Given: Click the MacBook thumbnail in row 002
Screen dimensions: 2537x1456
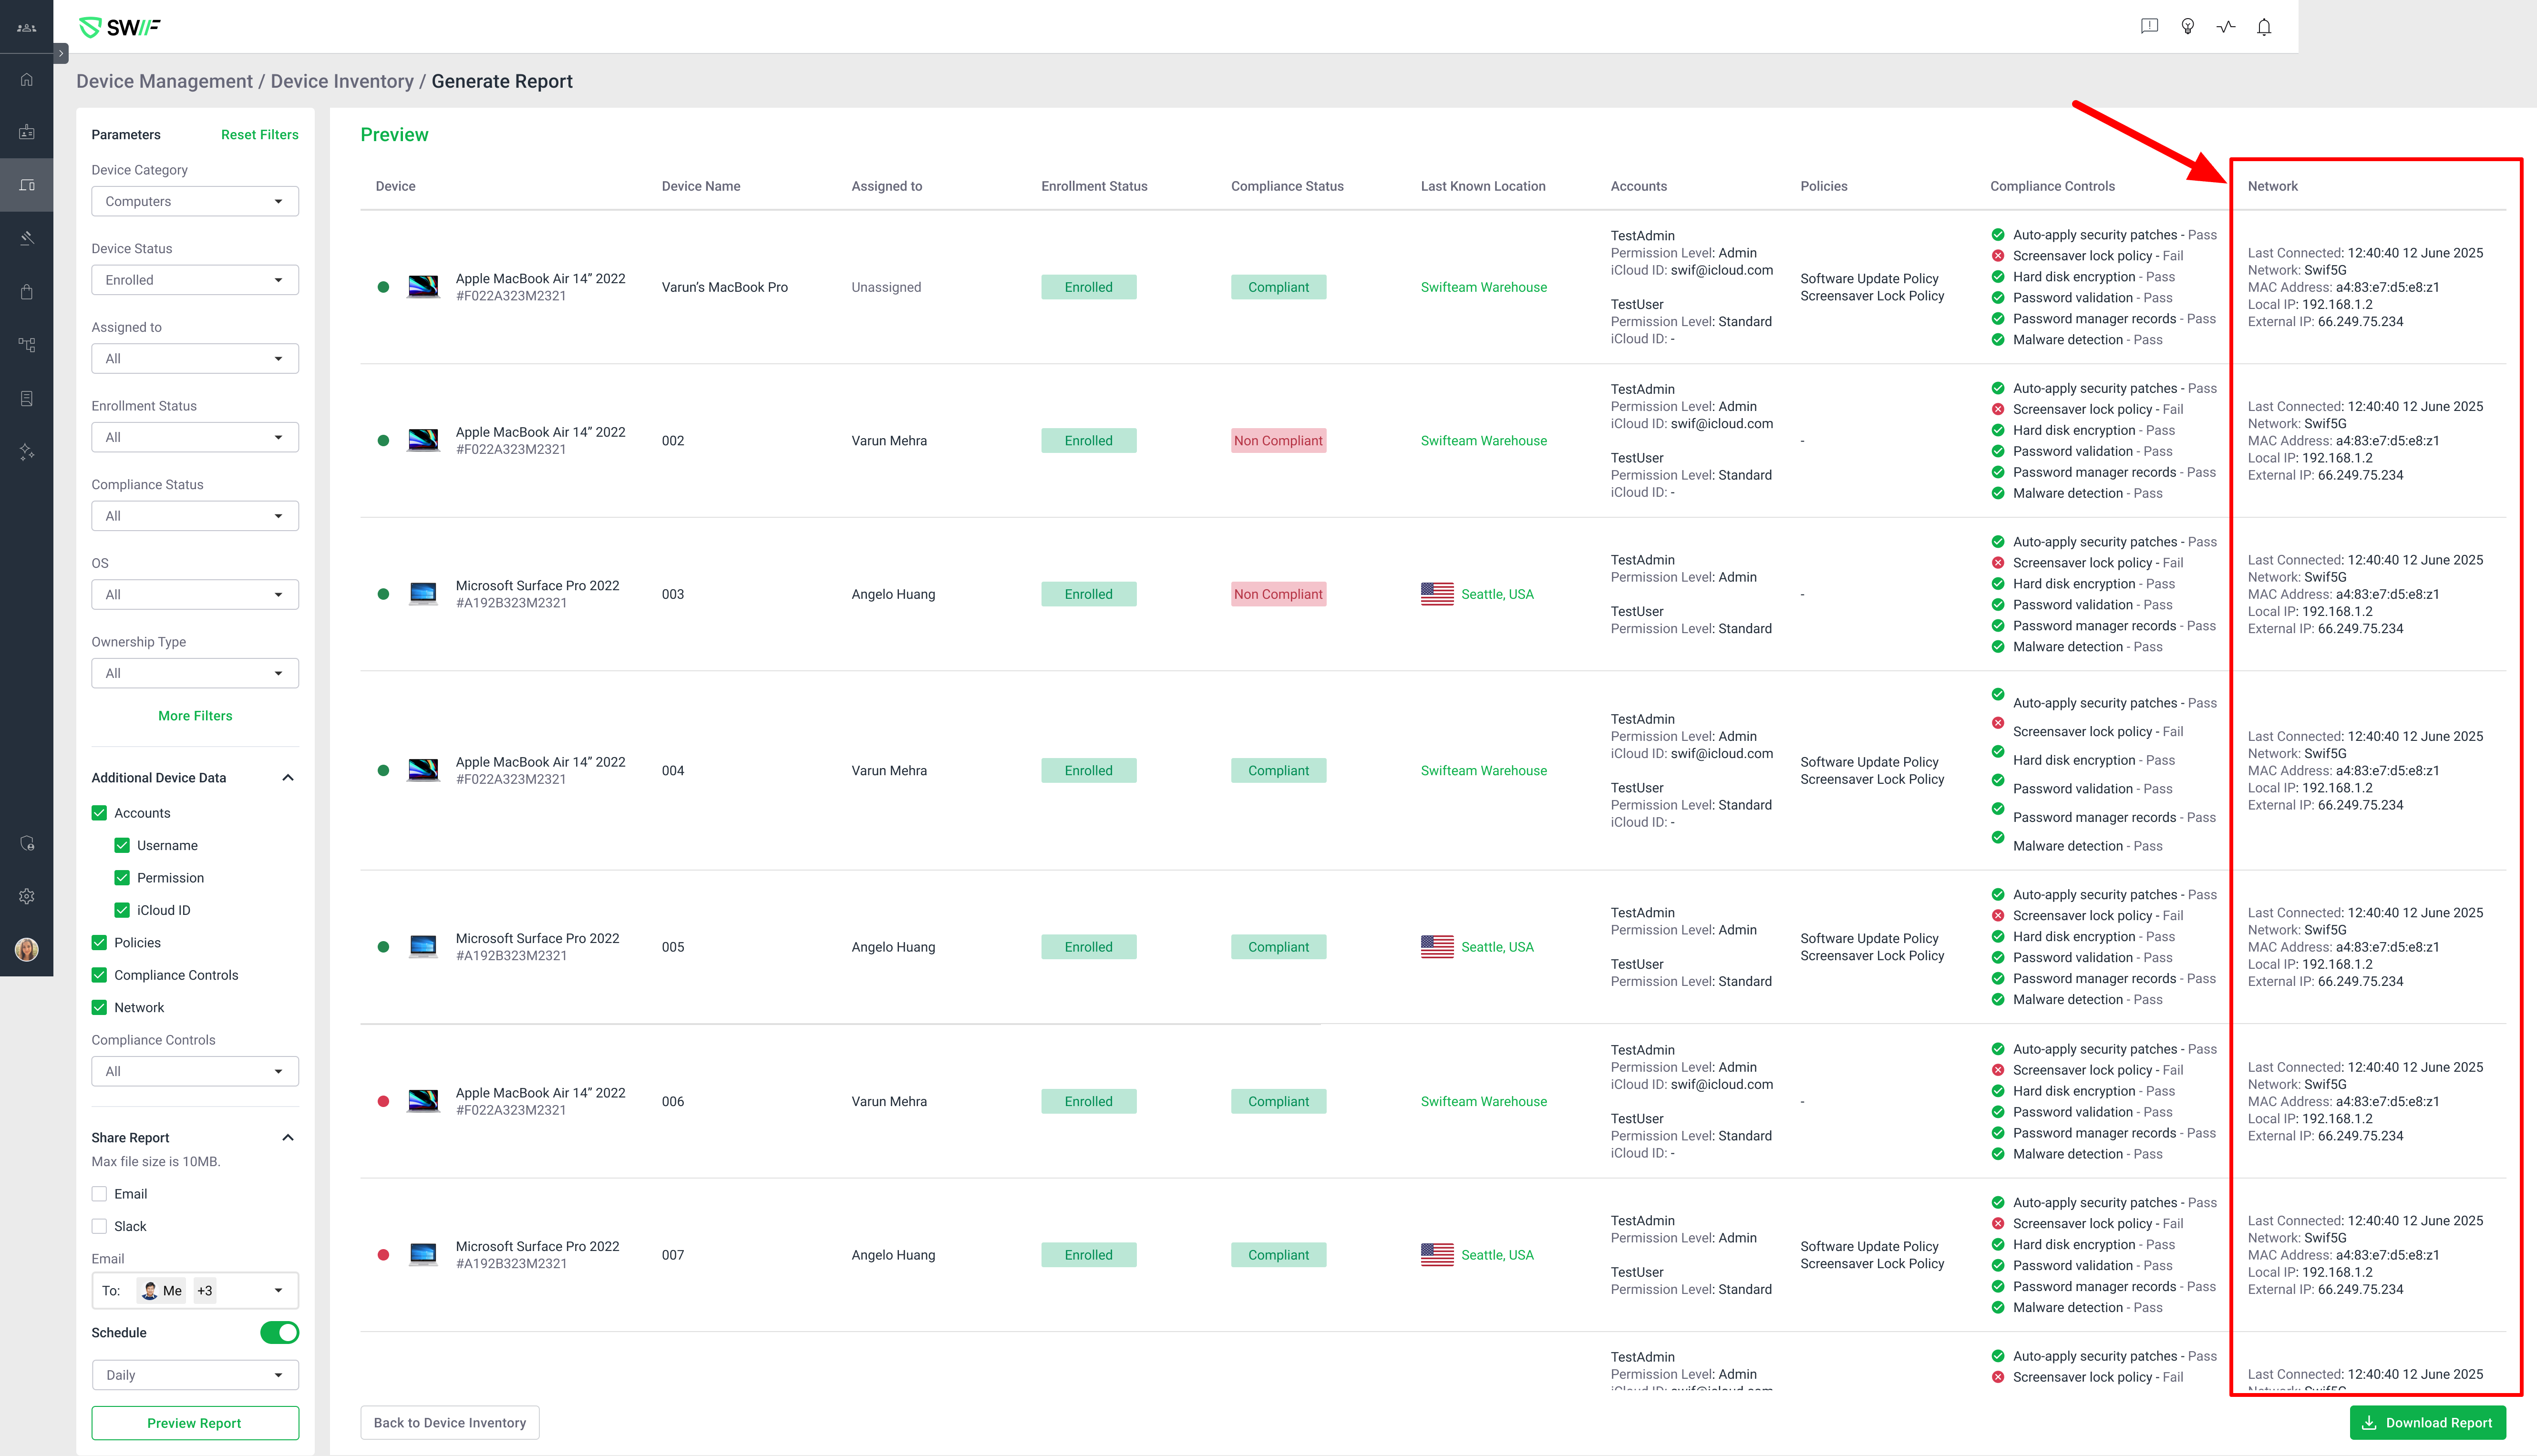Looking at the screenshot, I should (423, 440).
